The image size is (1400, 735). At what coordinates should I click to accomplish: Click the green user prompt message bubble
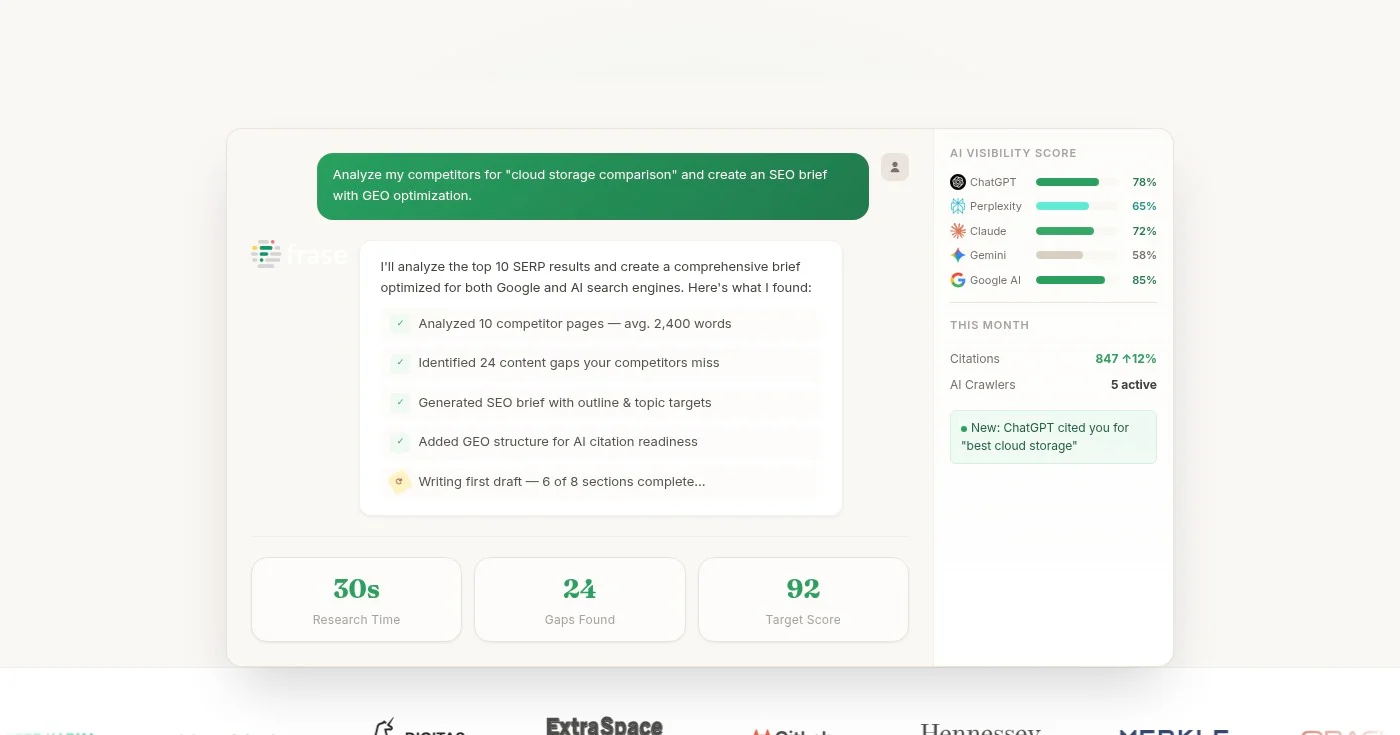coord(593,186)
